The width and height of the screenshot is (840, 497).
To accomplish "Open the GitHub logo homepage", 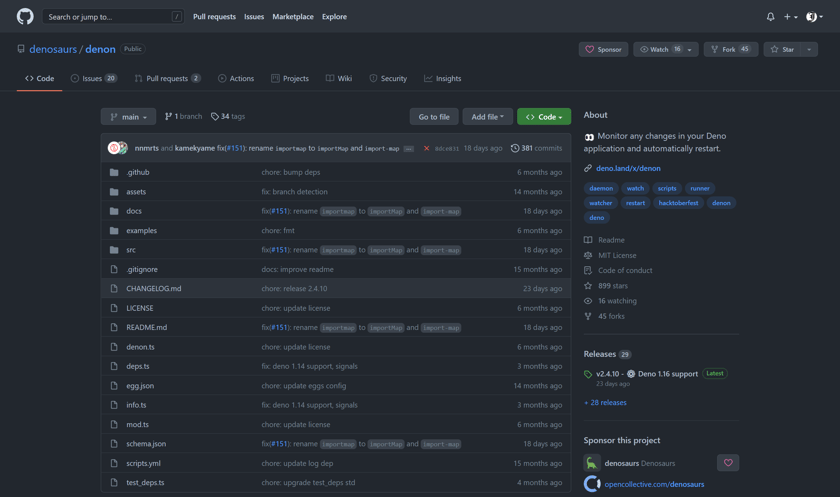I will pos(25,17).
